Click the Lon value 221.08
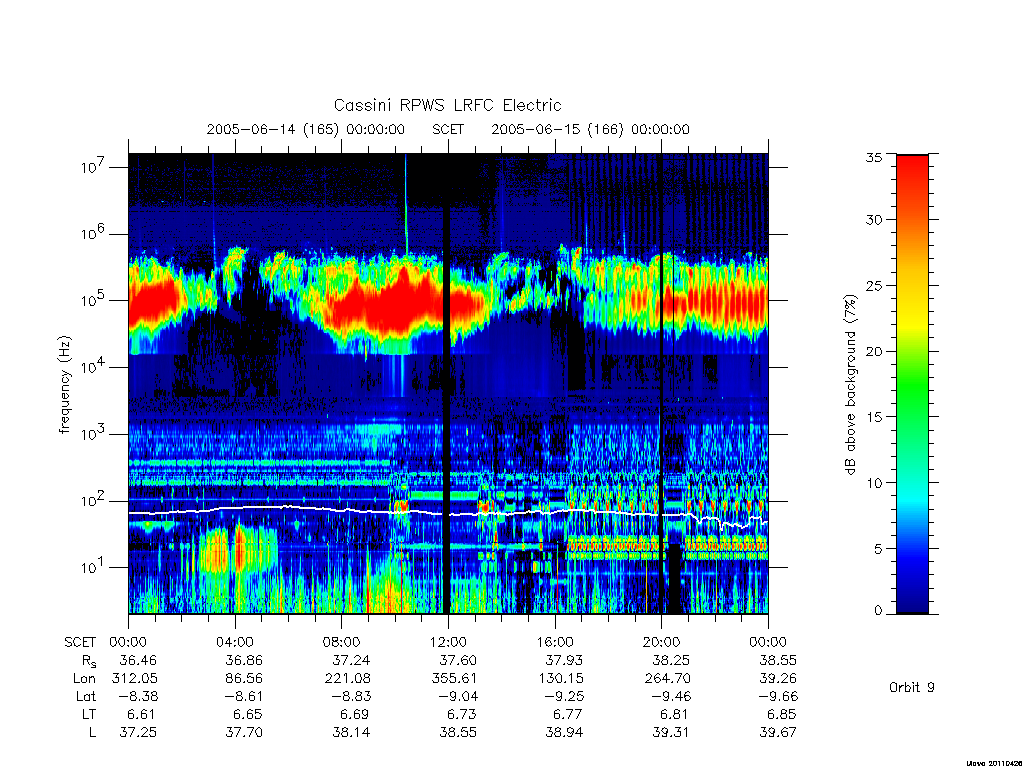 pos(346,679)
